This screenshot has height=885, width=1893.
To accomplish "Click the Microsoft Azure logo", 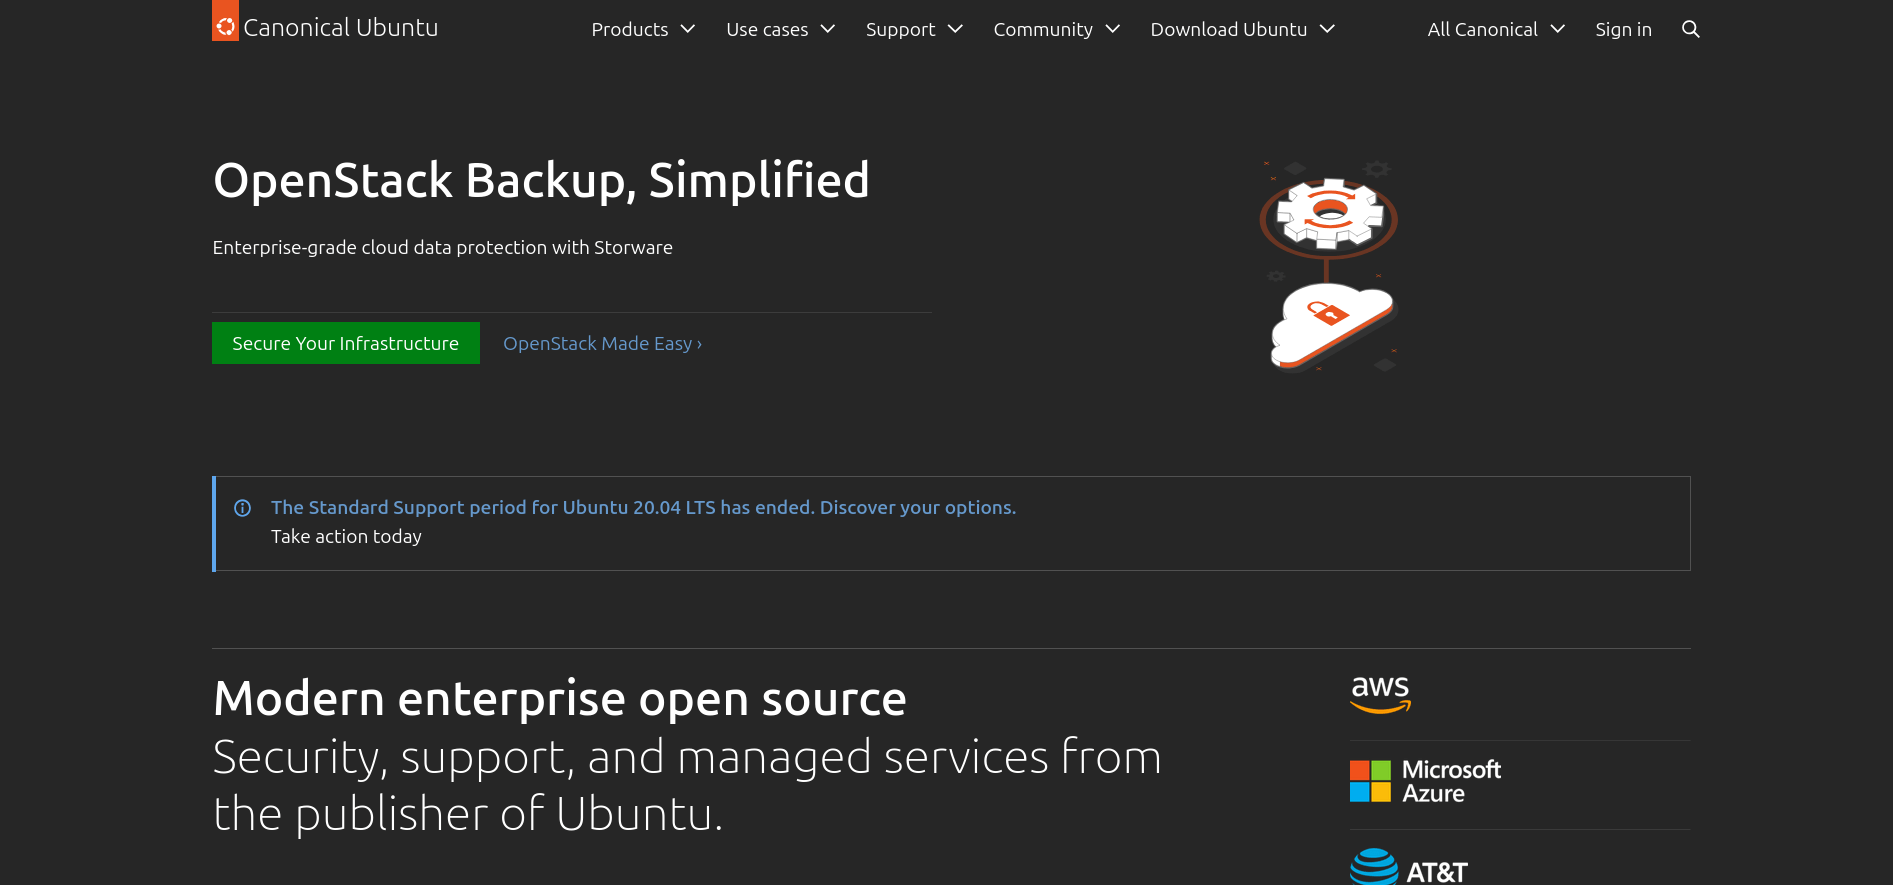I will click(x=1425, y=781).
